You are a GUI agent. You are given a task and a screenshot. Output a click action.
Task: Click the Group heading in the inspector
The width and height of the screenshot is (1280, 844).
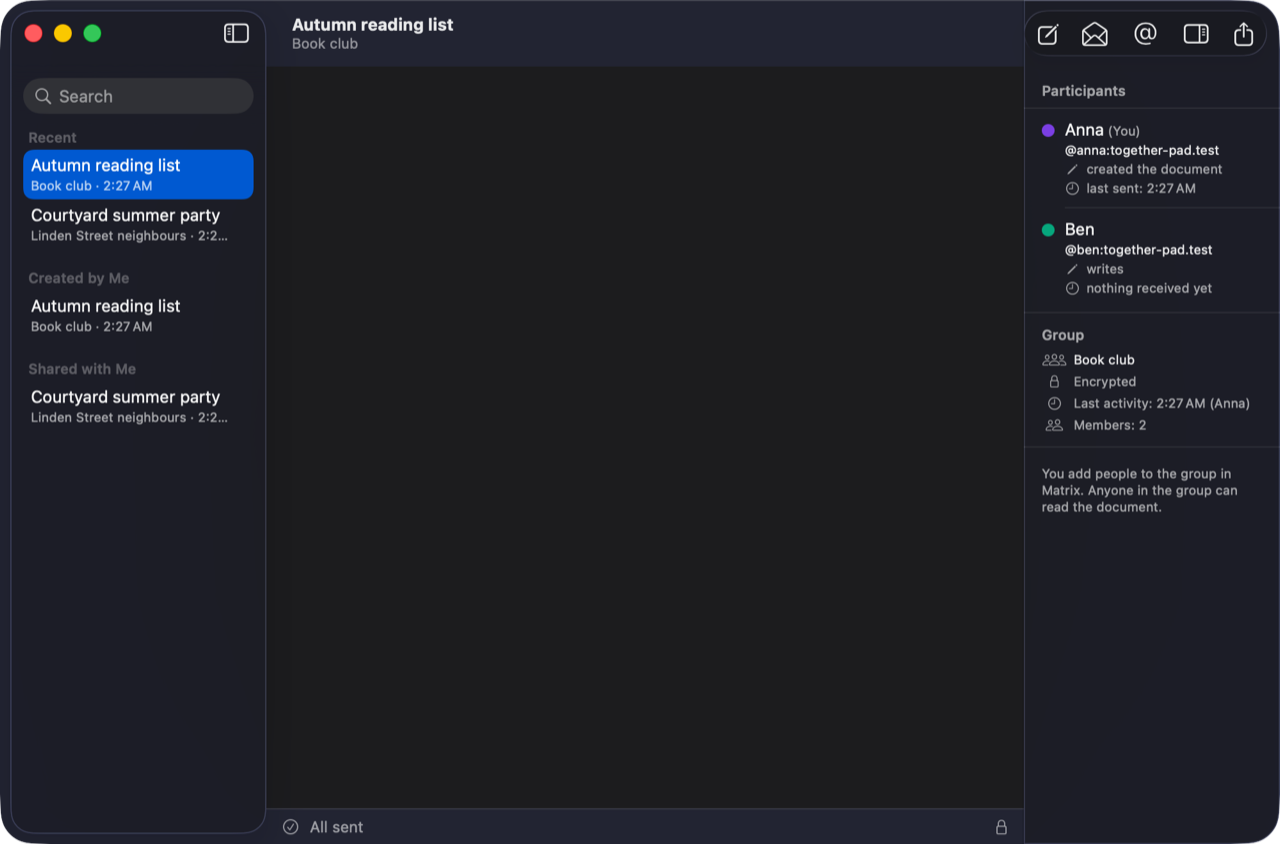tap(1063, 335)
